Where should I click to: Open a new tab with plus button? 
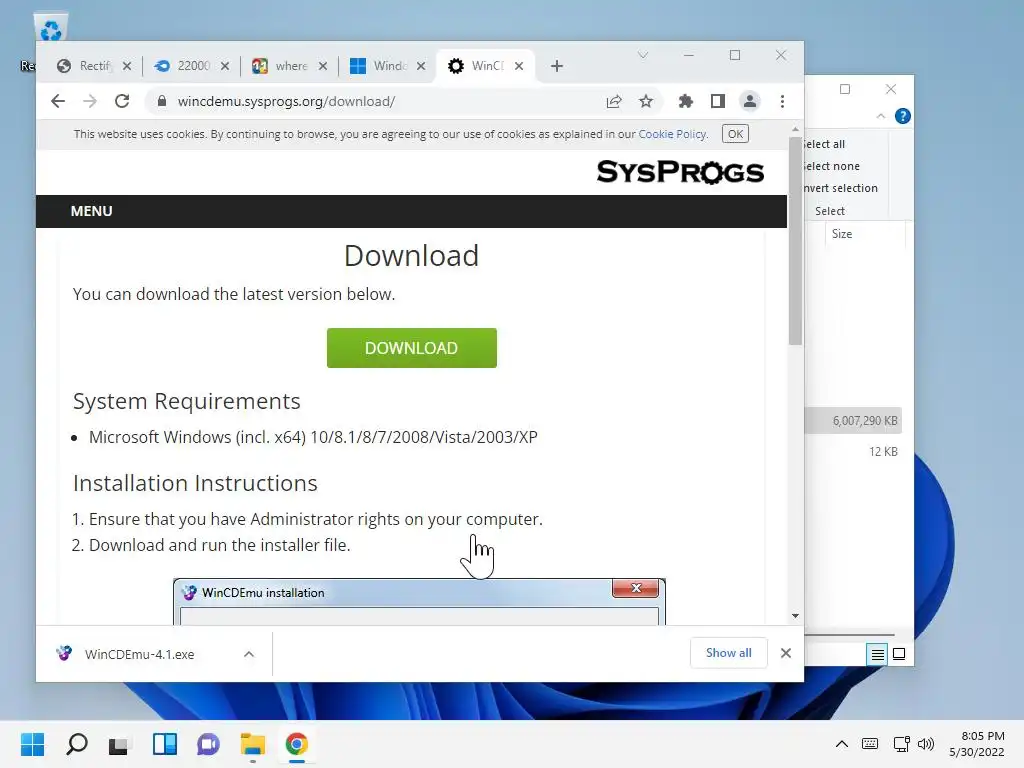pyautogui.click(x=556, y=66)
